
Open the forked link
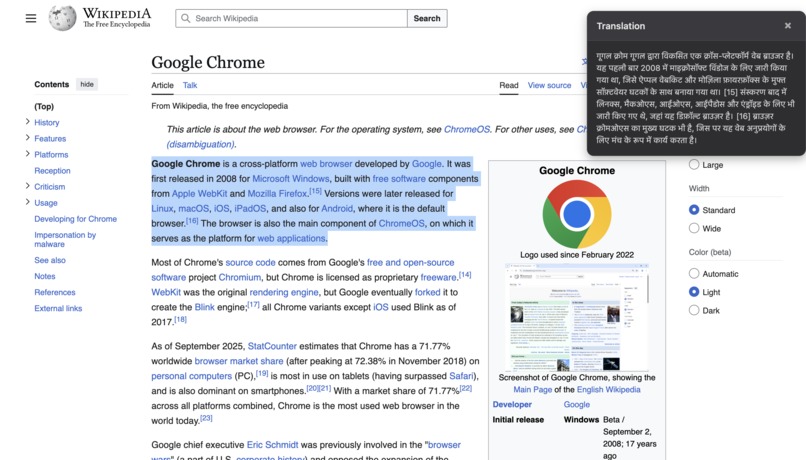pyautogui.click(x=427, y=292)
